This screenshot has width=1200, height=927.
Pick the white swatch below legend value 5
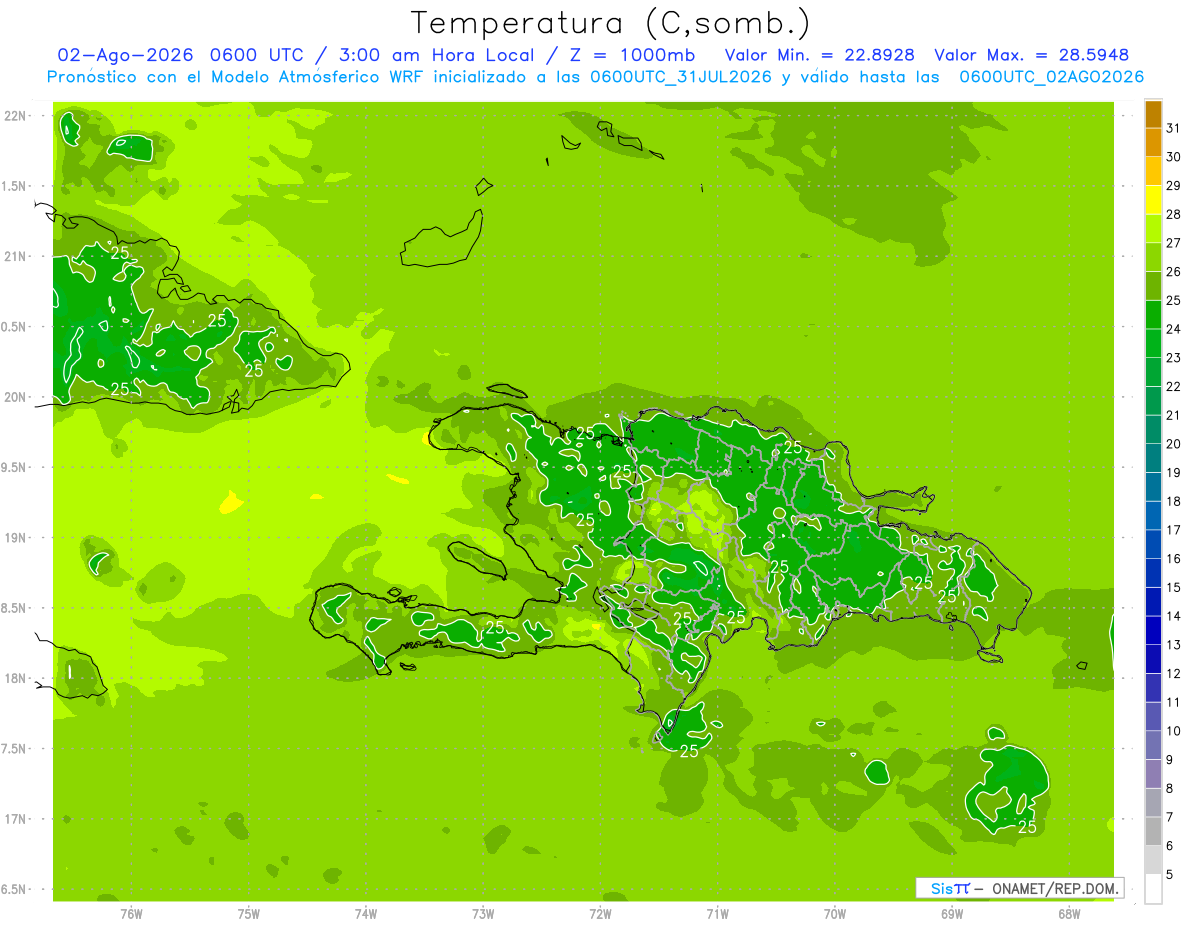[1153, 889]
